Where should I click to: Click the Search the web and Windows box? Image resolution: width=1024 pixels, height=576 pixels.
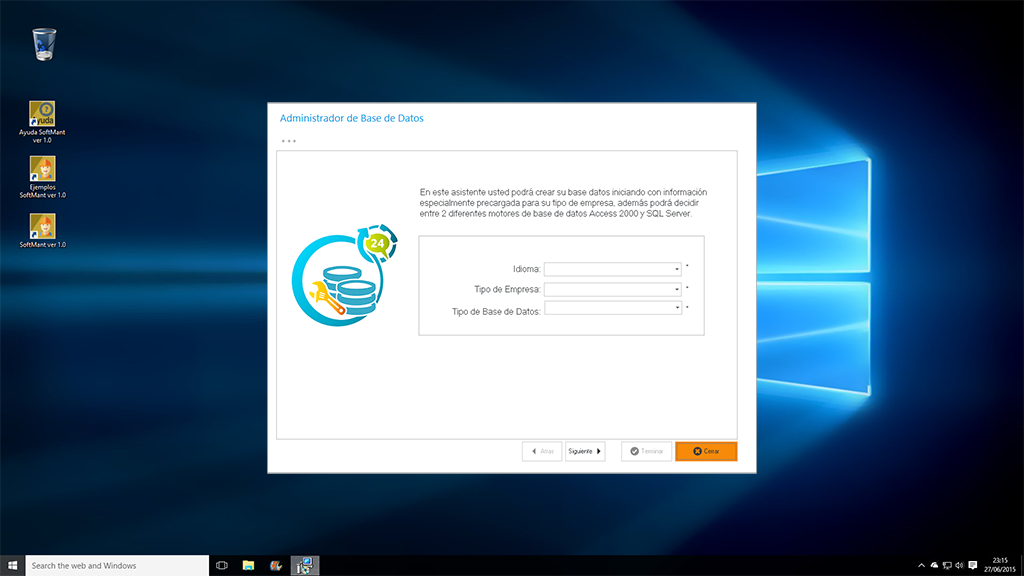click(x=116, y=565)
